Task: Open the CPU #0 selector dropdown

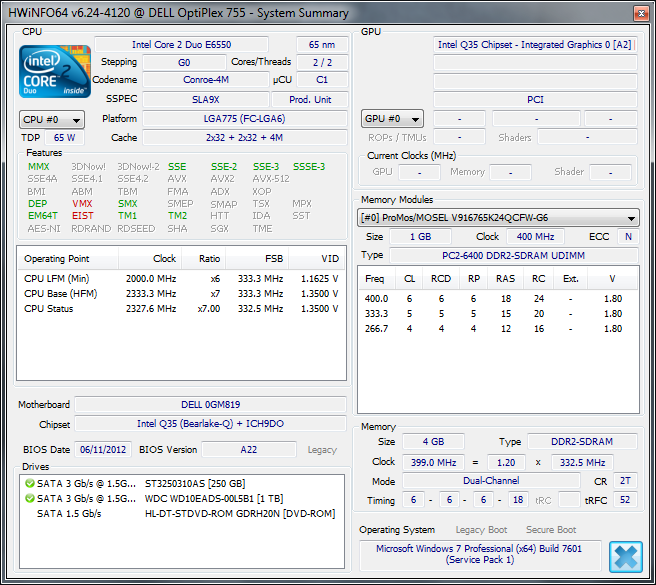Action: pyautogui.click(x=52, y=120)
